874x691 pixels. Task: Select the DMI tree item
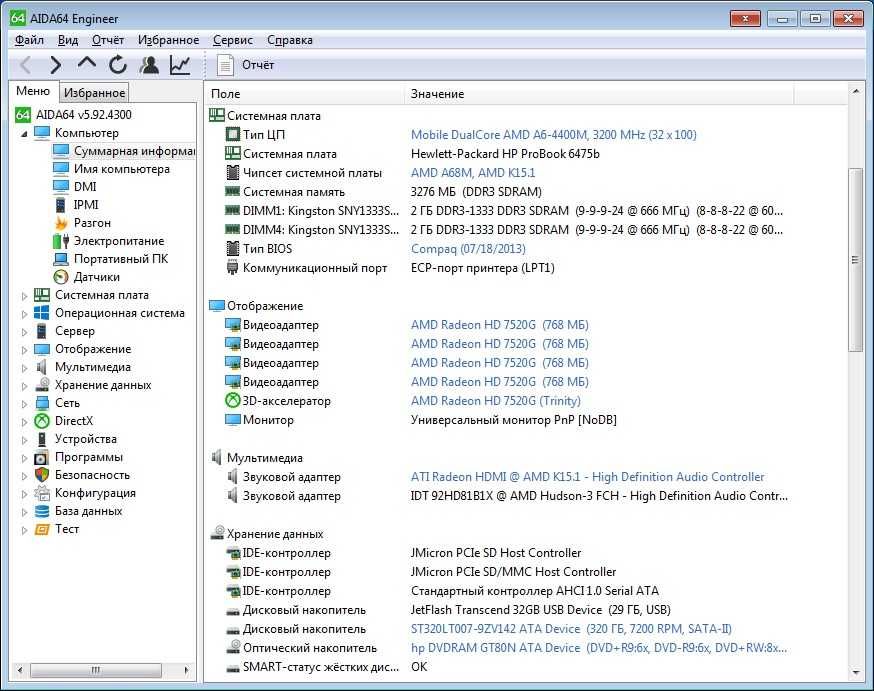tap(85, 187)
